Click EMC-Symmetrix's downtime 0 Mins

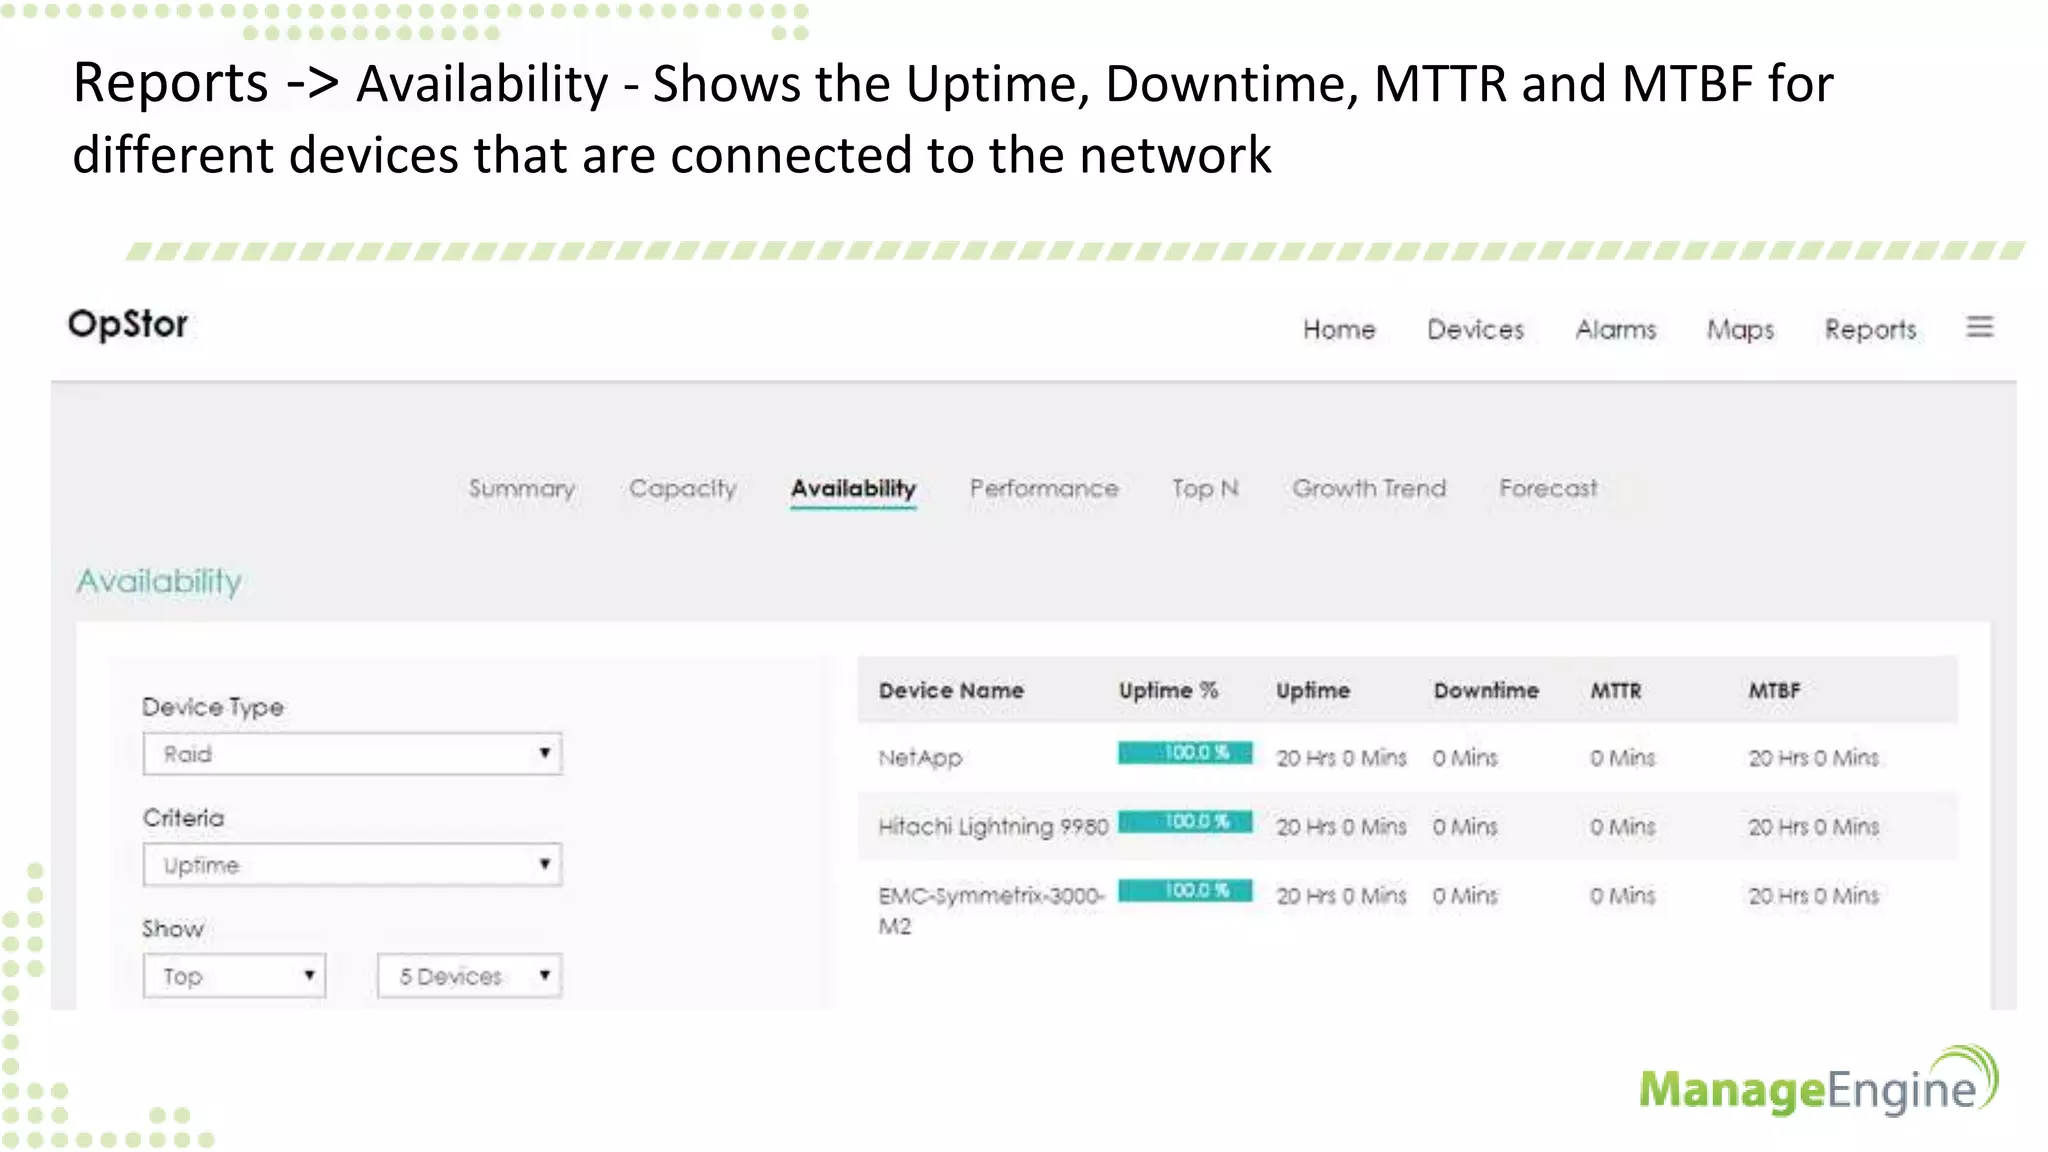[x=1465, y=896]
